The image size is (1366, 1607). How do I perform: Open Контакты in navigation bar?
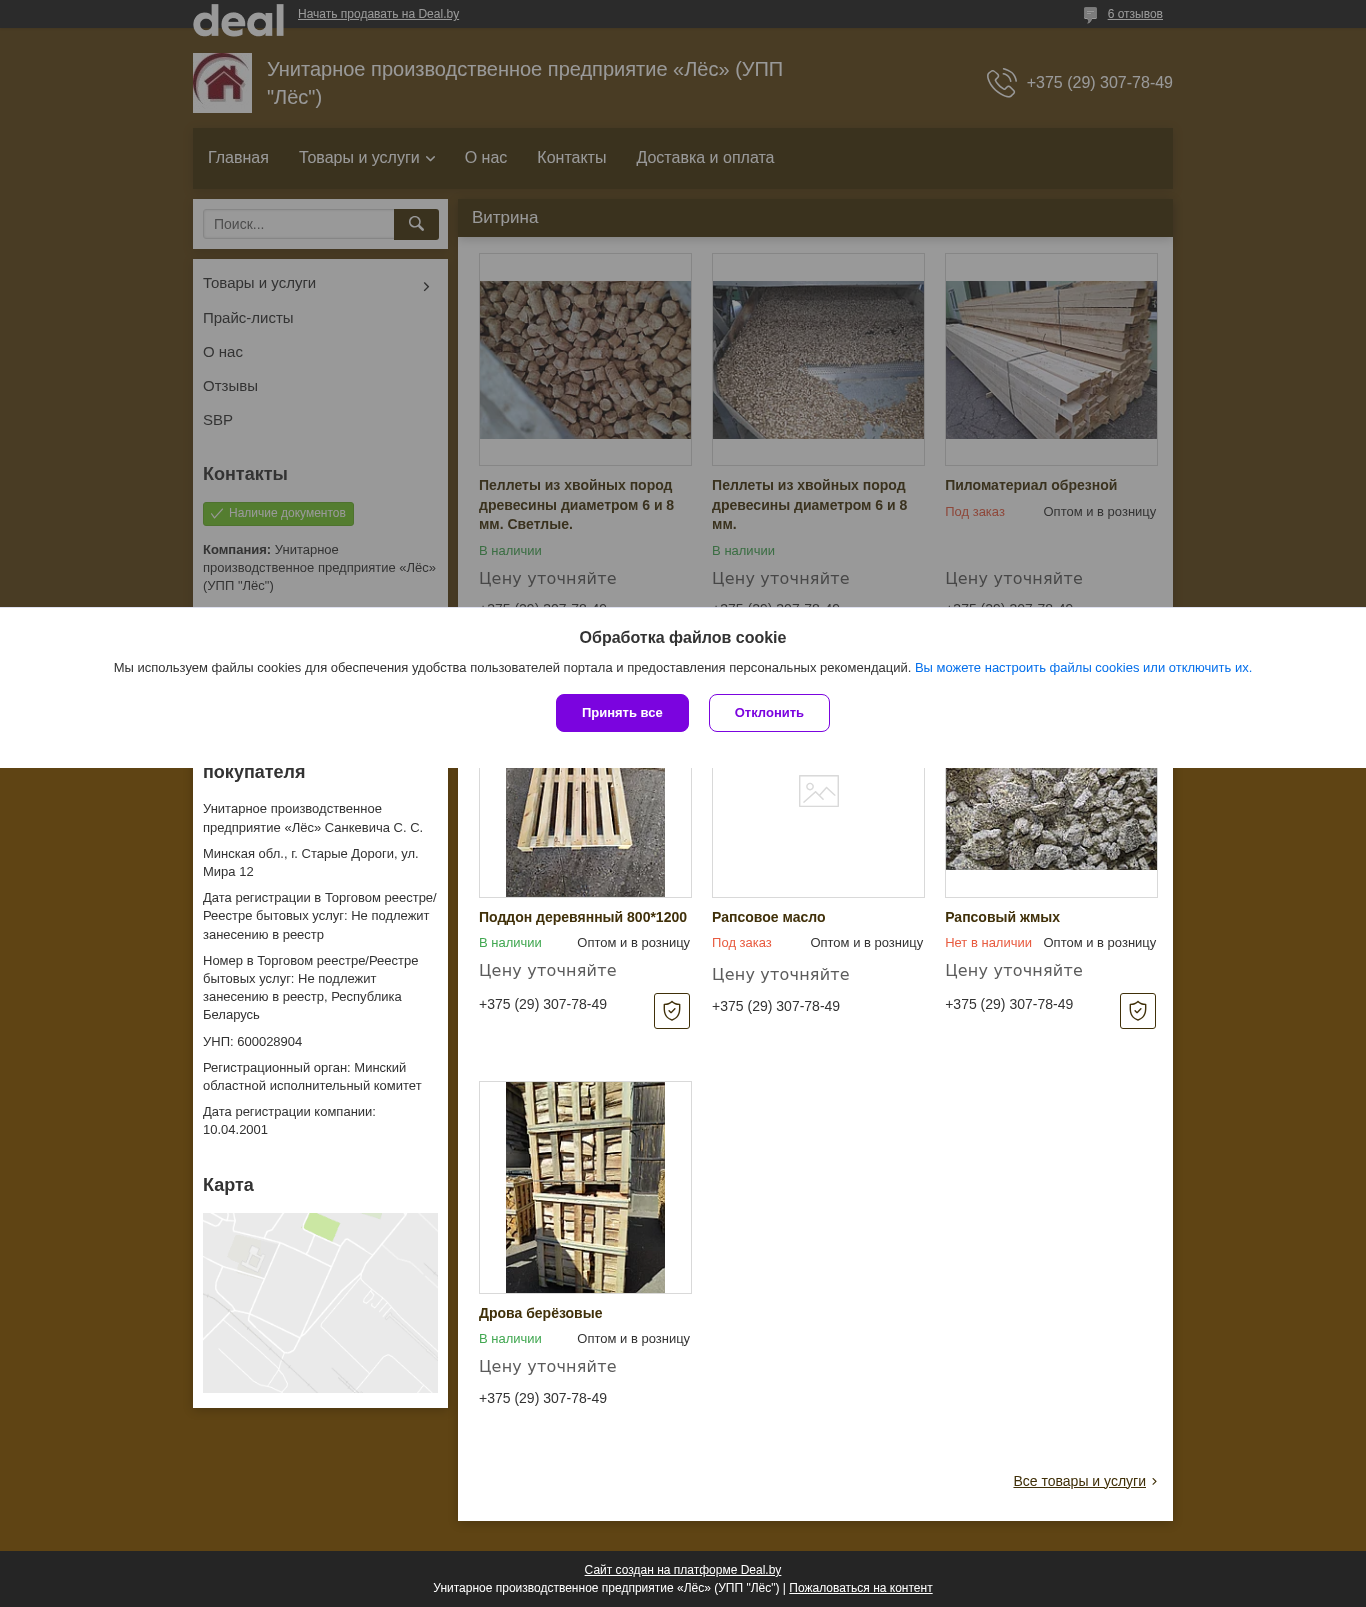(x=572, y=158)
